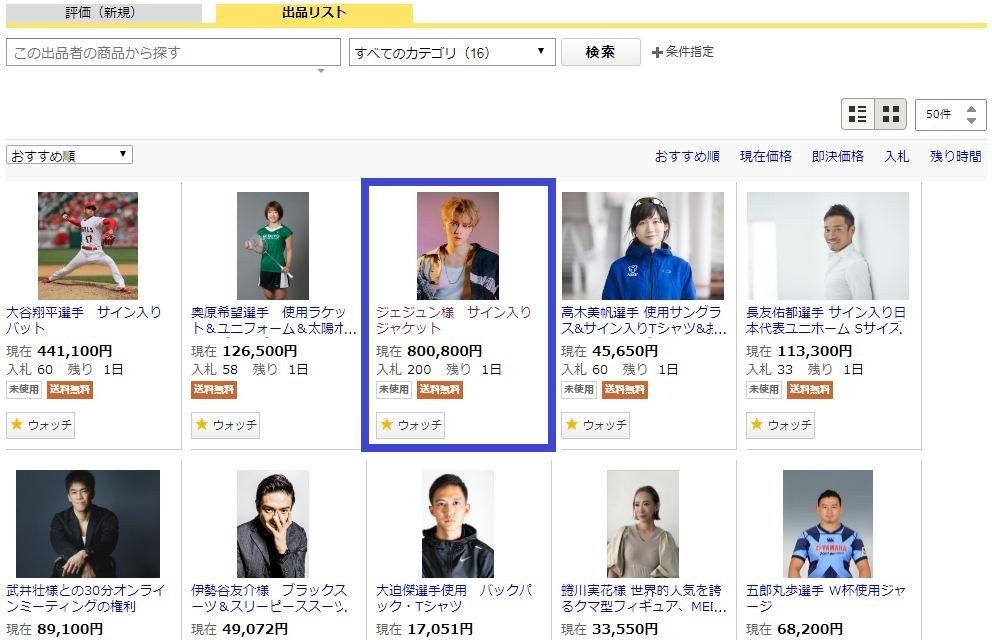Viewport: 992px width, 640px height.
Task: Sort listings by 入札
Action: (x=896, y=156)
